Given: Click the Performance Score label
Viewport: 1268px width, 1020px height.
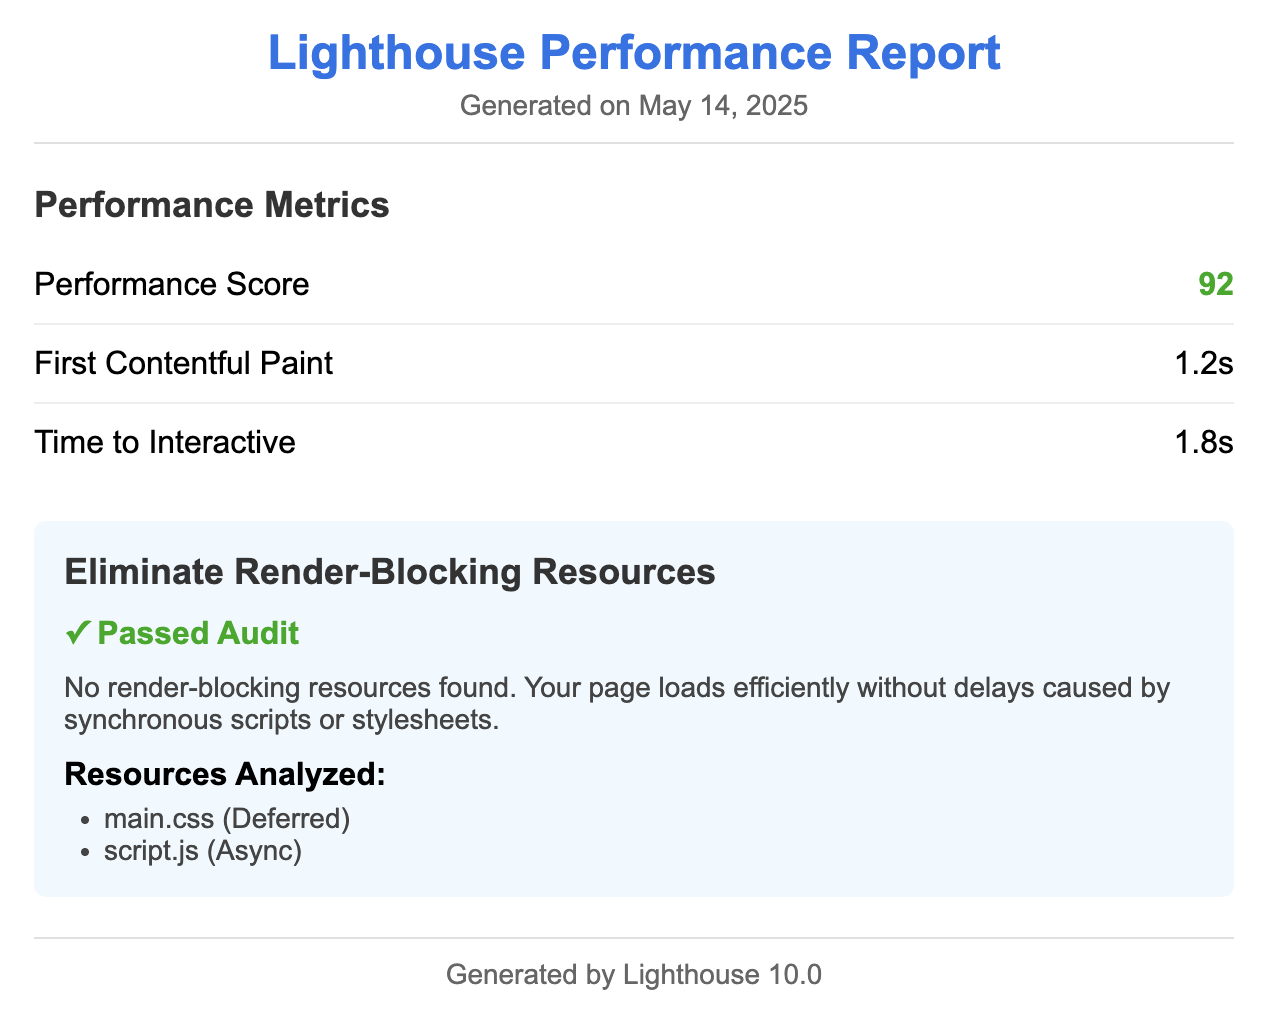Looking at the screenshot, I should coord(172,285).
